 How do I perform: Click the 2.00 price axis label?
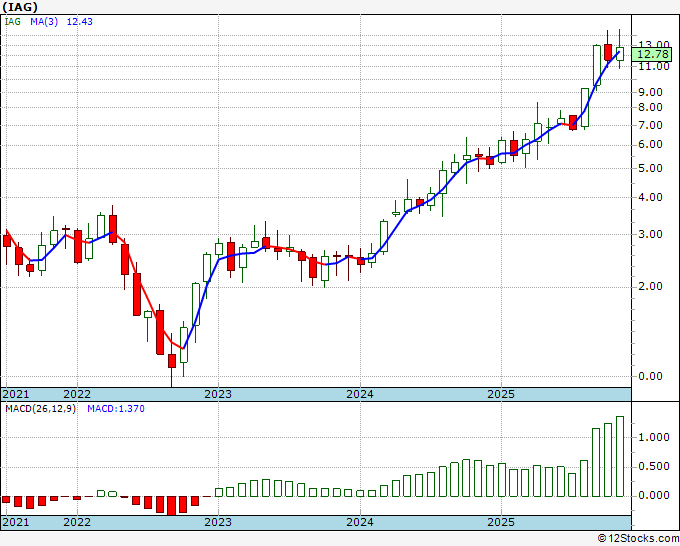(651, 286)
